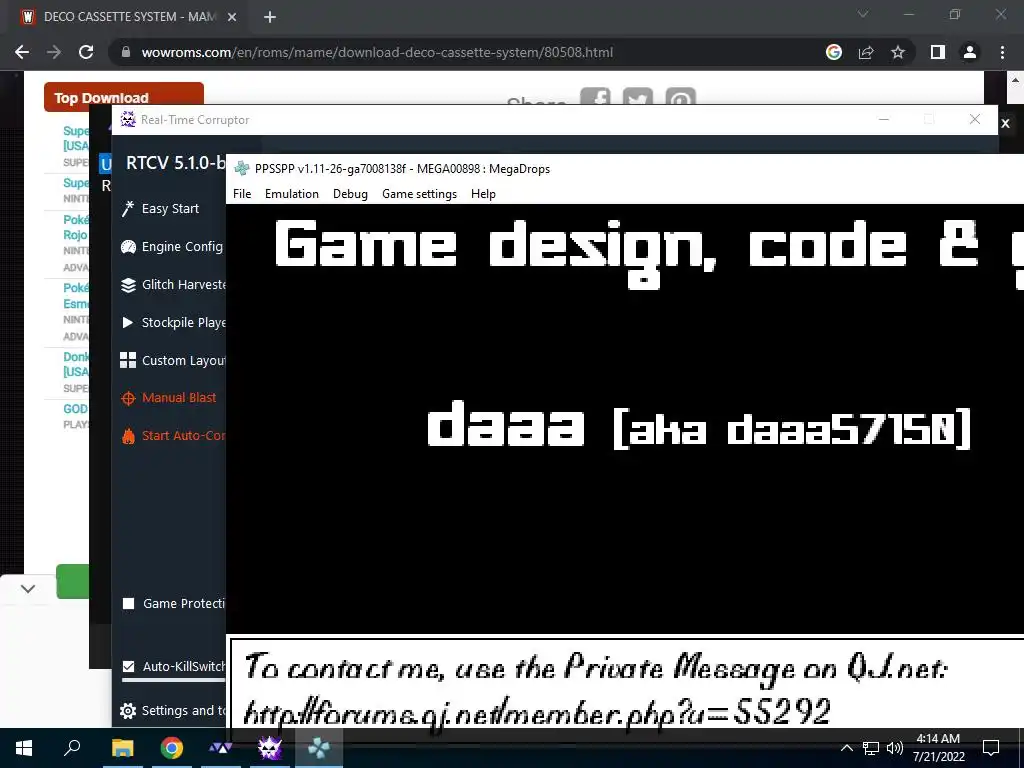This screenshot has width=1024, height=768.
Task: Click the PPSSPP title bar icon
Action: pyautogui.click(x=242, y=168)
